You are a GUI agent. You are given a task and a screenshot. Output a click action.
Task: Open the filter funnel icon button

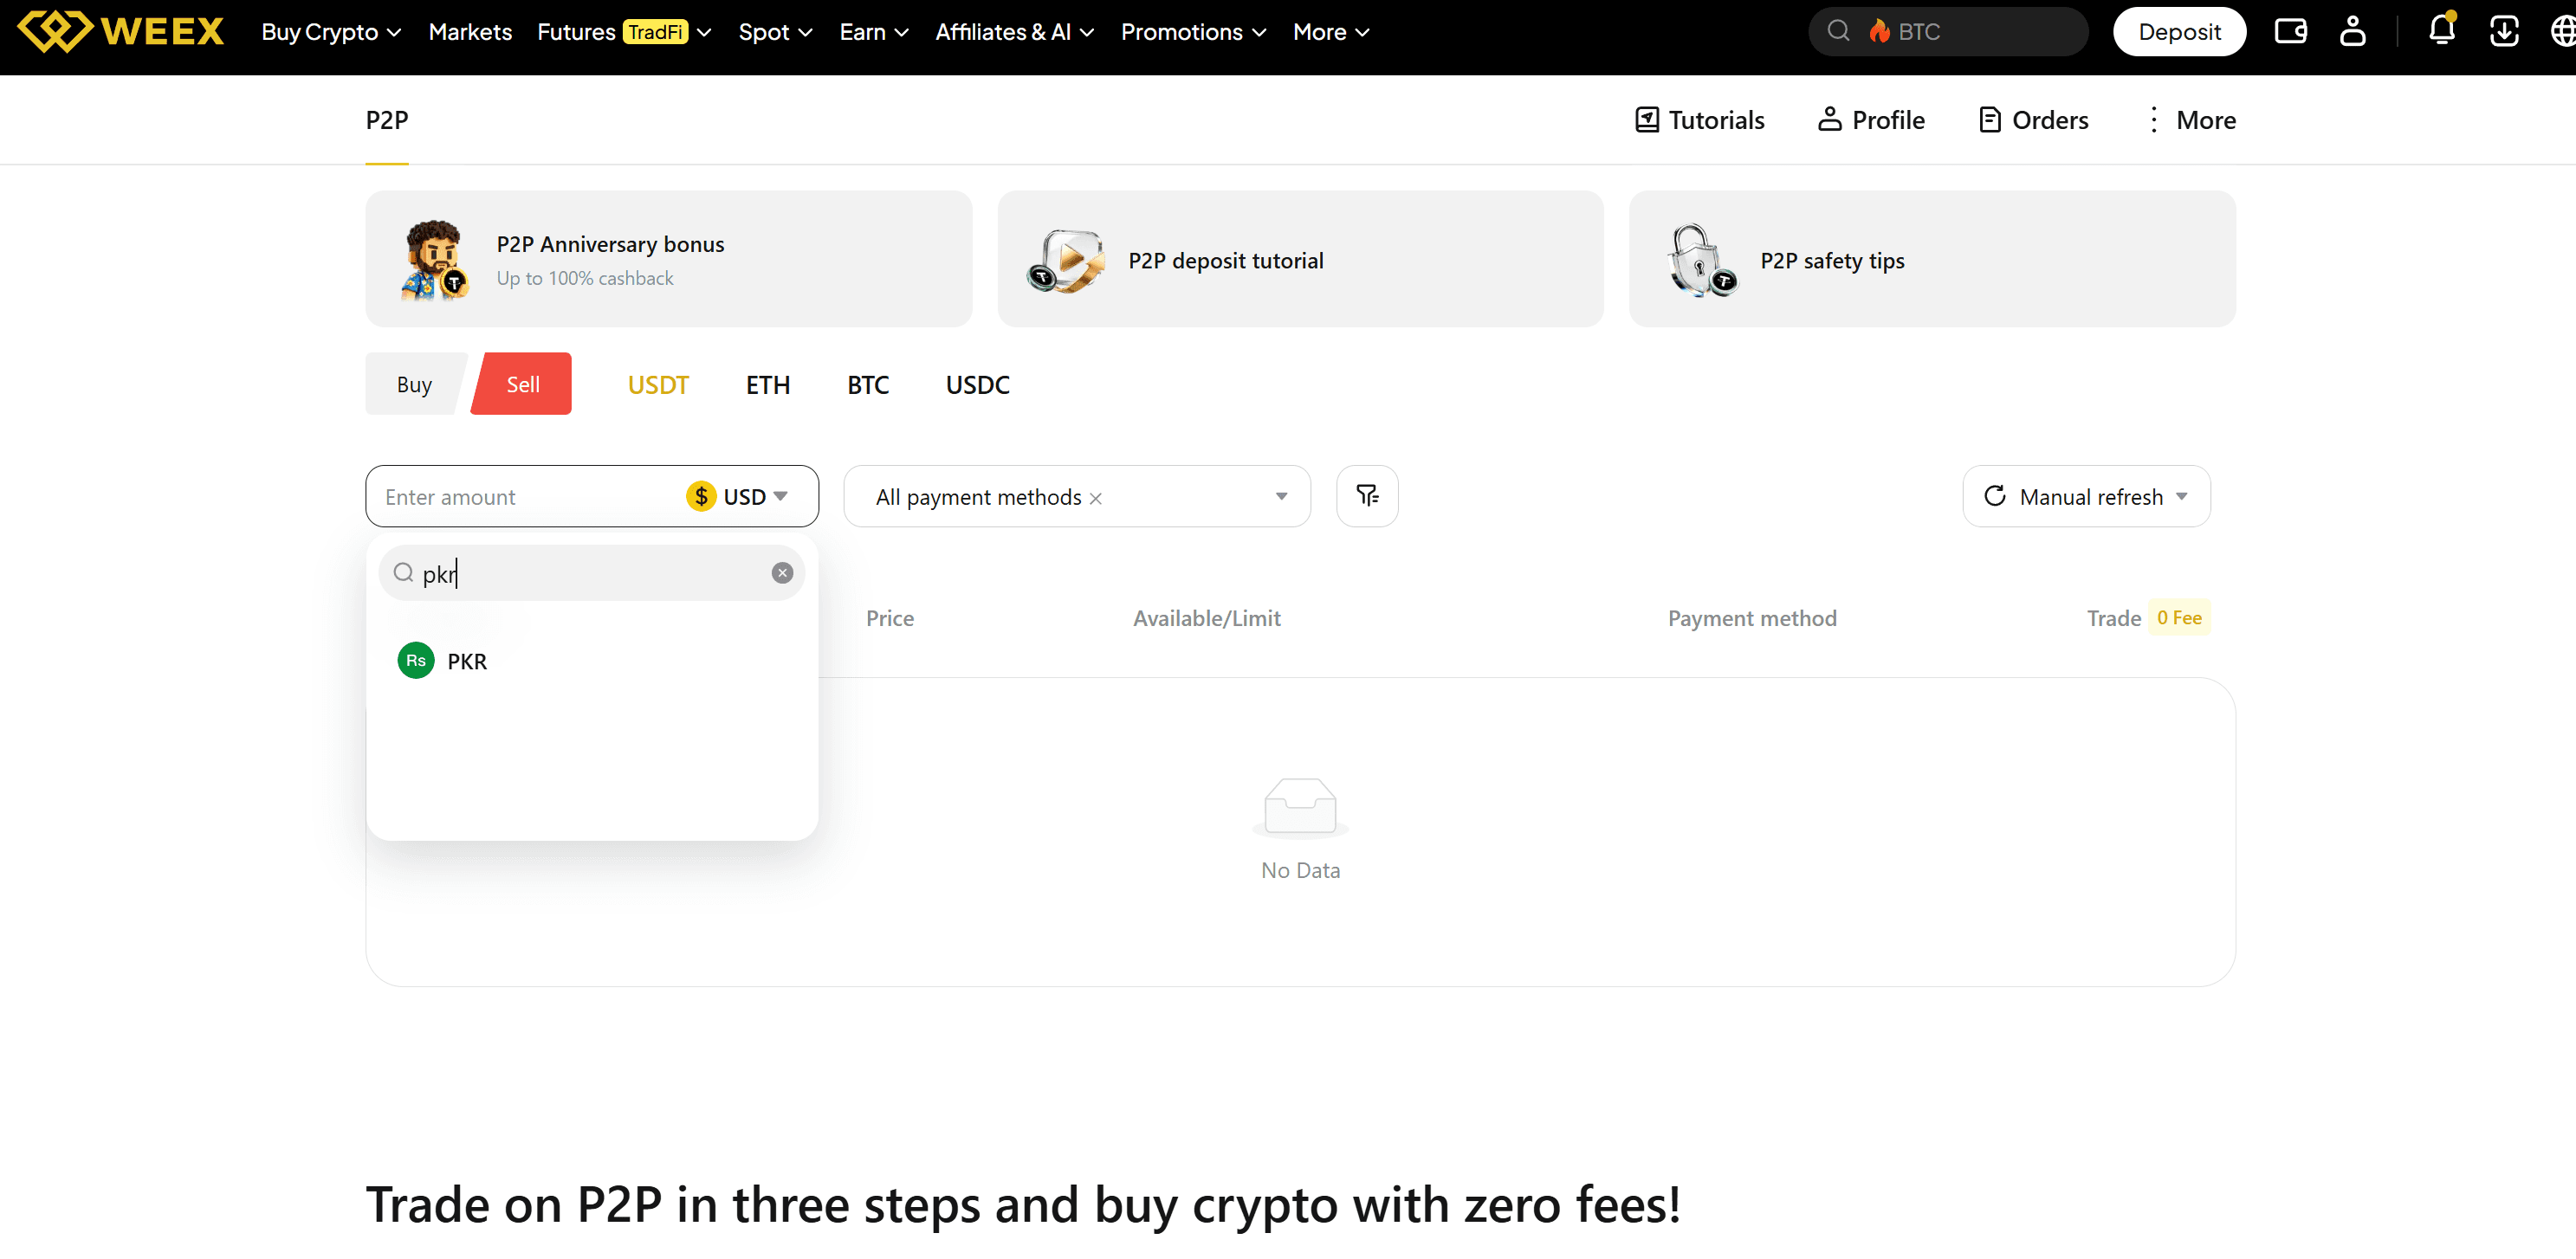pos(1367,496)
